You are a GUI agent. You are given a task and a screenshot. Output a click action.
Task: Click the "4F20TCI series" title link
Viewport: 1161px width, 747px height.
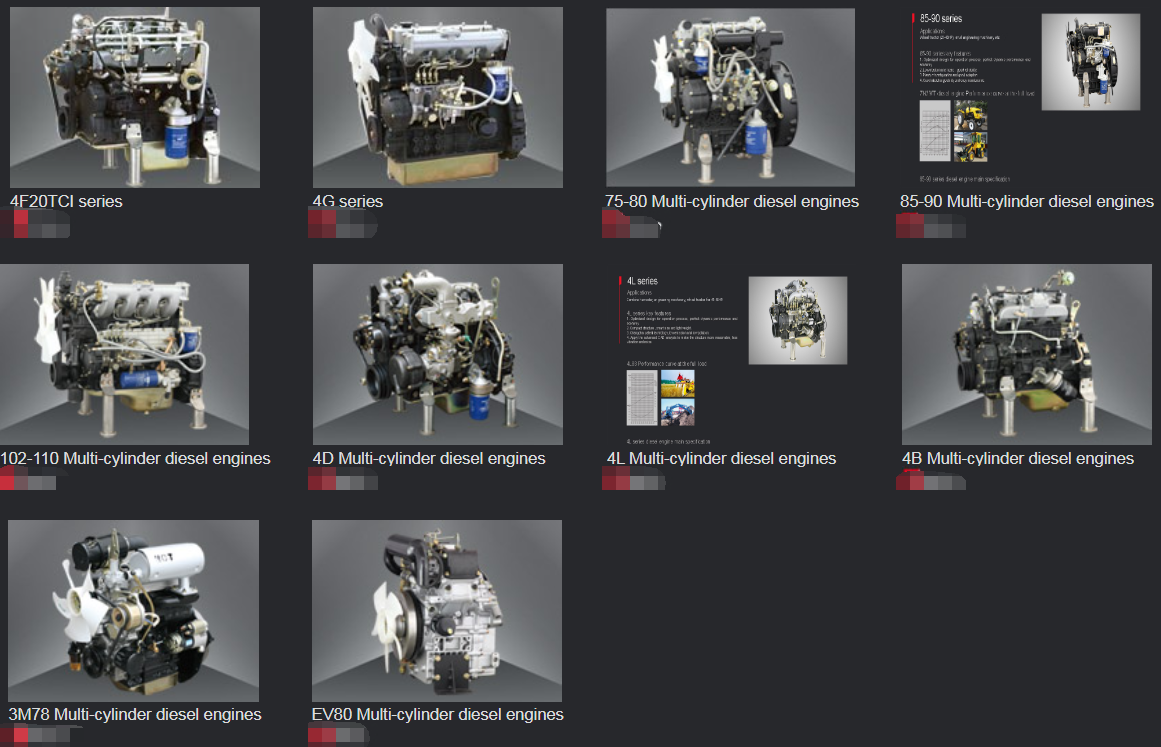[66, 202]
